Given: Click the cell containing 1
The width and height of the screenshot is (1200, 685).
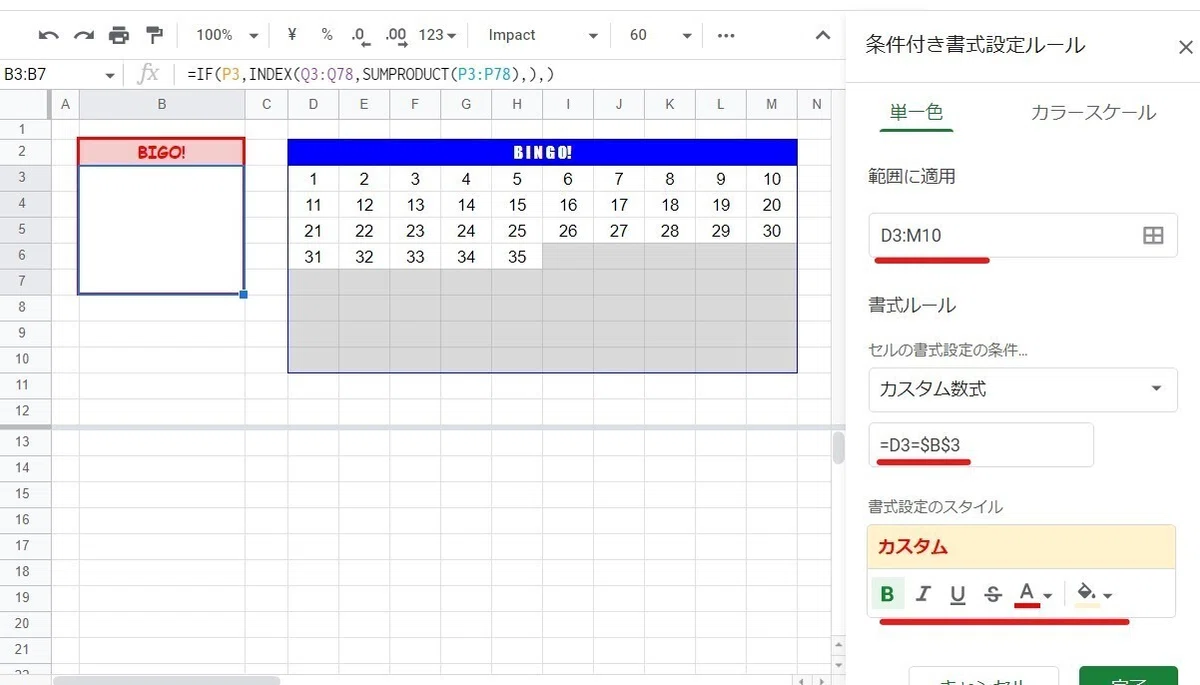Looking at the screenshot, I should [x=313, y=179].
